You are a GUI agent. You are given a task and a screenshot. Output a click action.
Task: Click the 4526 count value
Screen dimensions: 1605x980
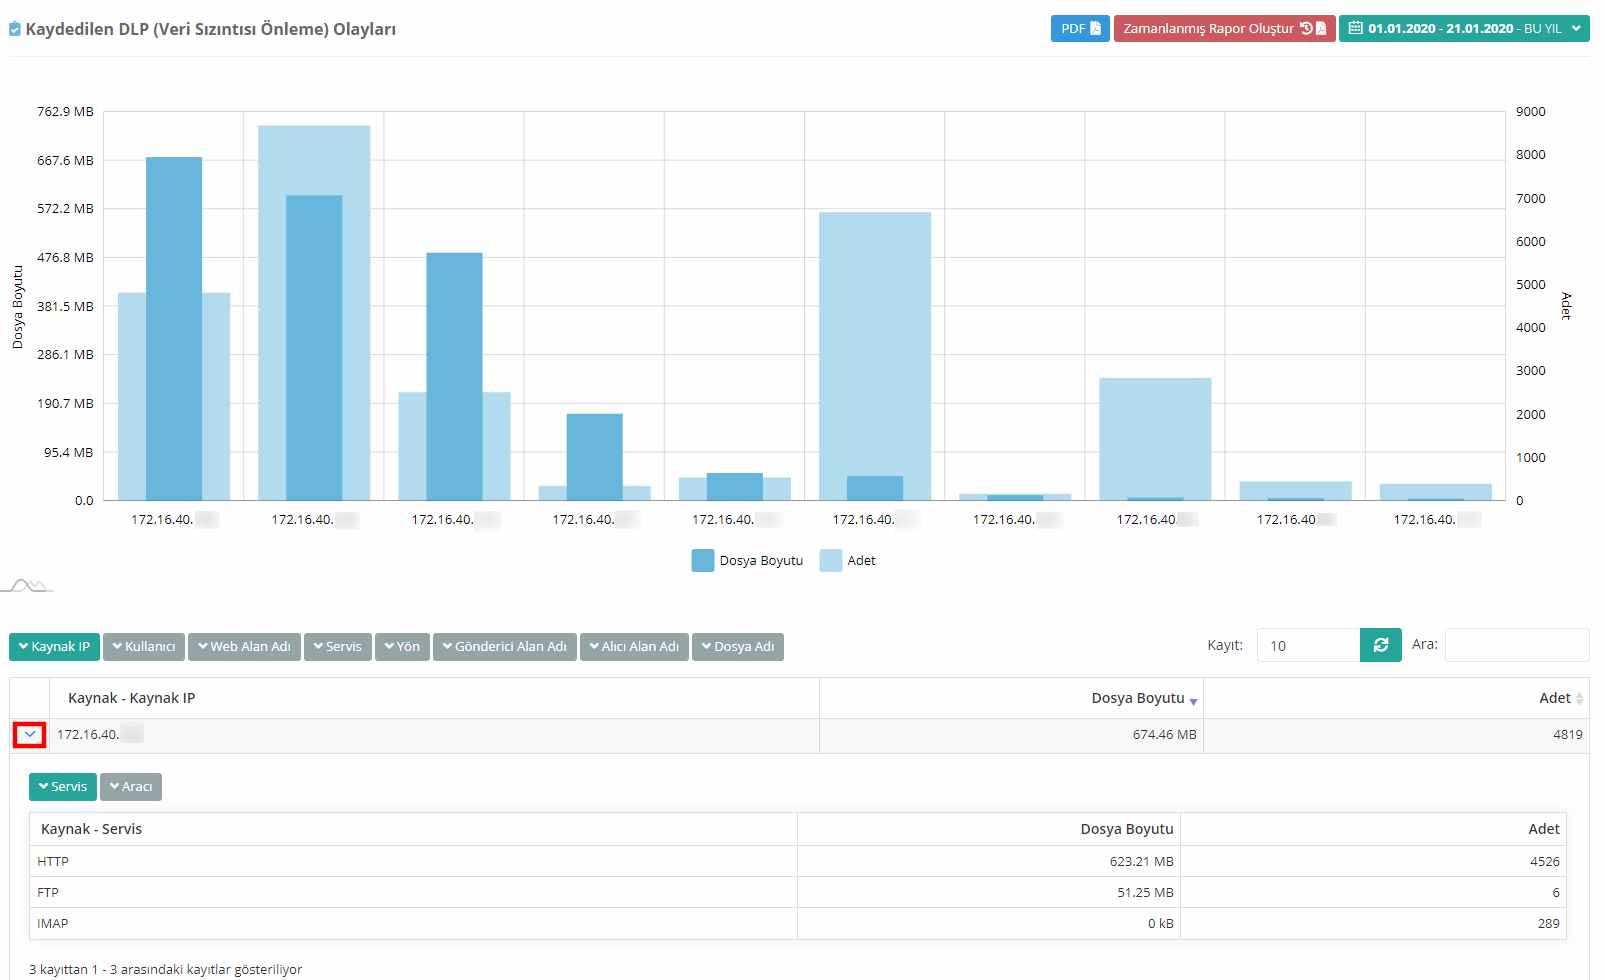tap(1545, 861)
